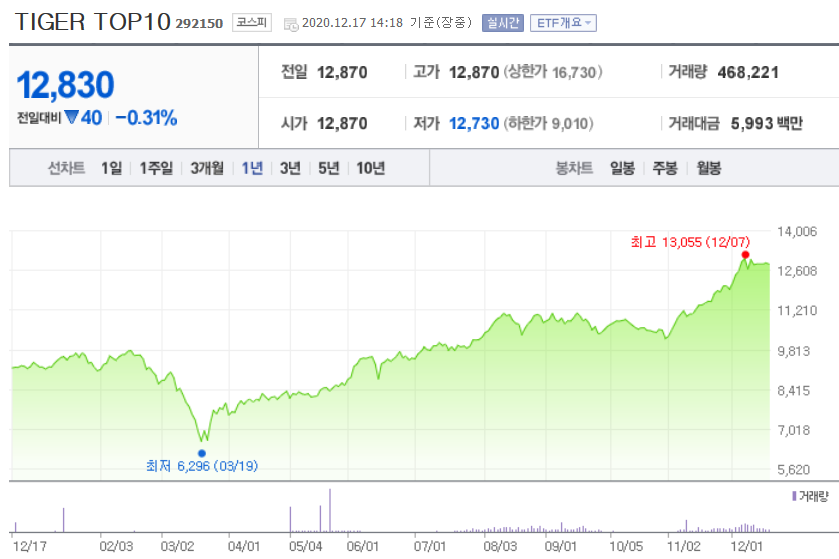Click the blue 최저 6,296 low marker
Image resolution: width=839 pixels, height=559 pixels.
point(202,453)
